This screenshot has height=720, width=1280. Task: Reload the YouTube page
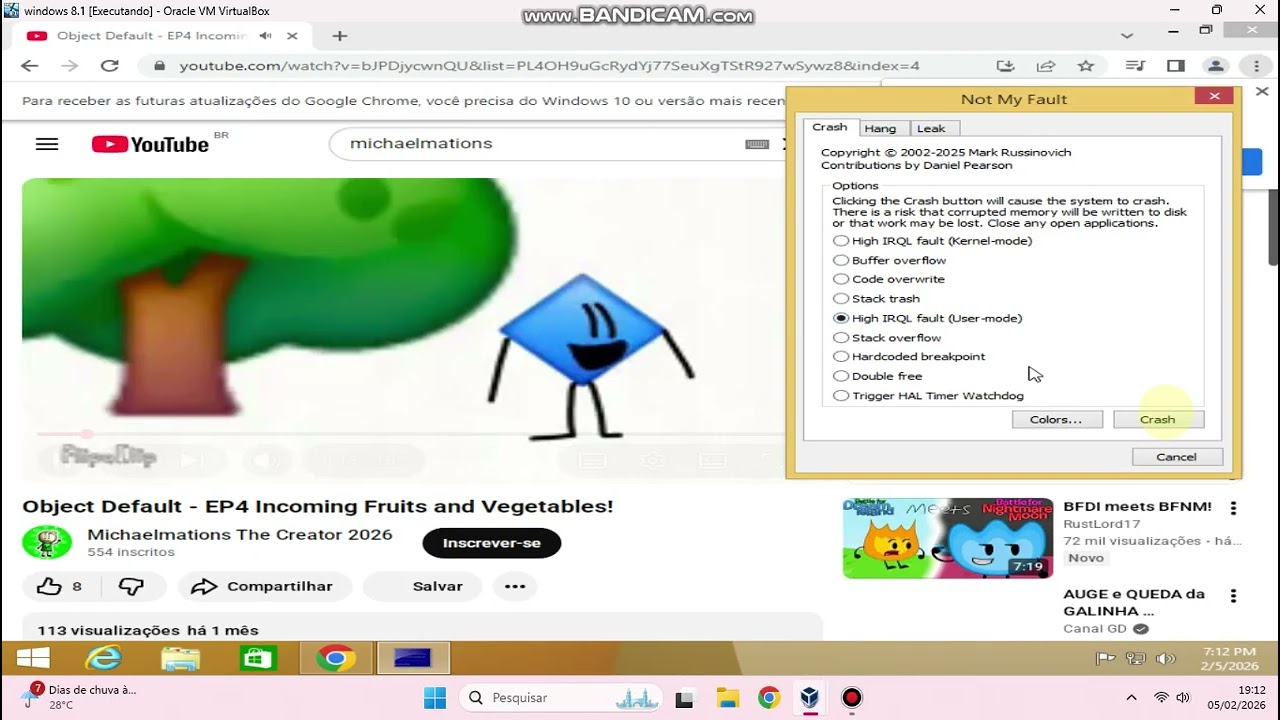[x=110, y=66]
